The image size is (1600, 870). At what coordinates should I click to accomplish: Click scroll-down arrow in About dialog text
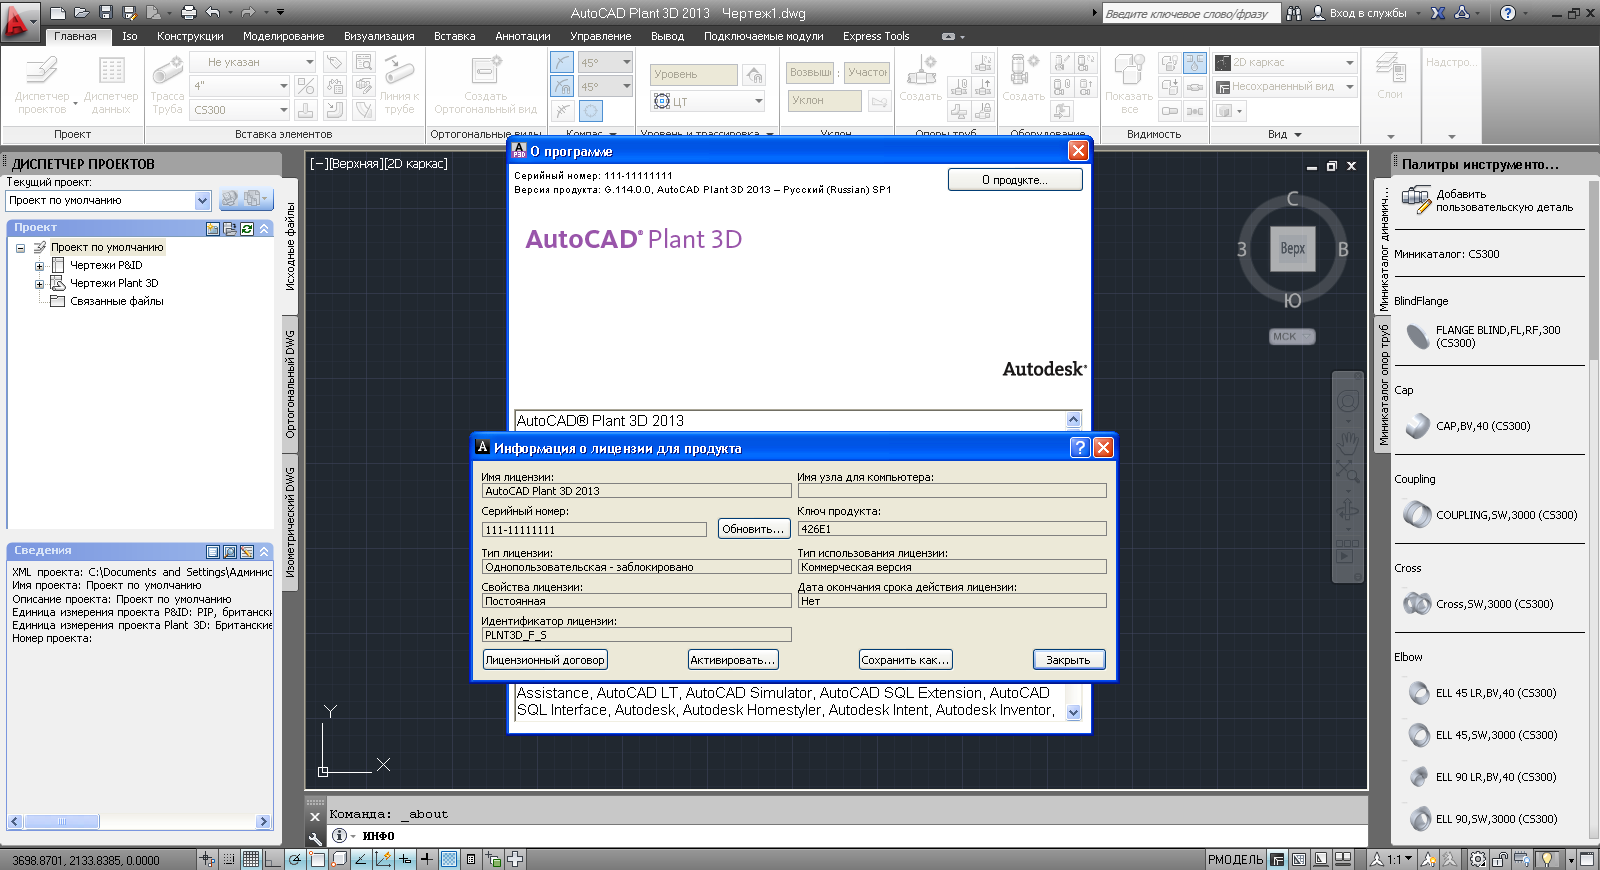(1074, 713)
